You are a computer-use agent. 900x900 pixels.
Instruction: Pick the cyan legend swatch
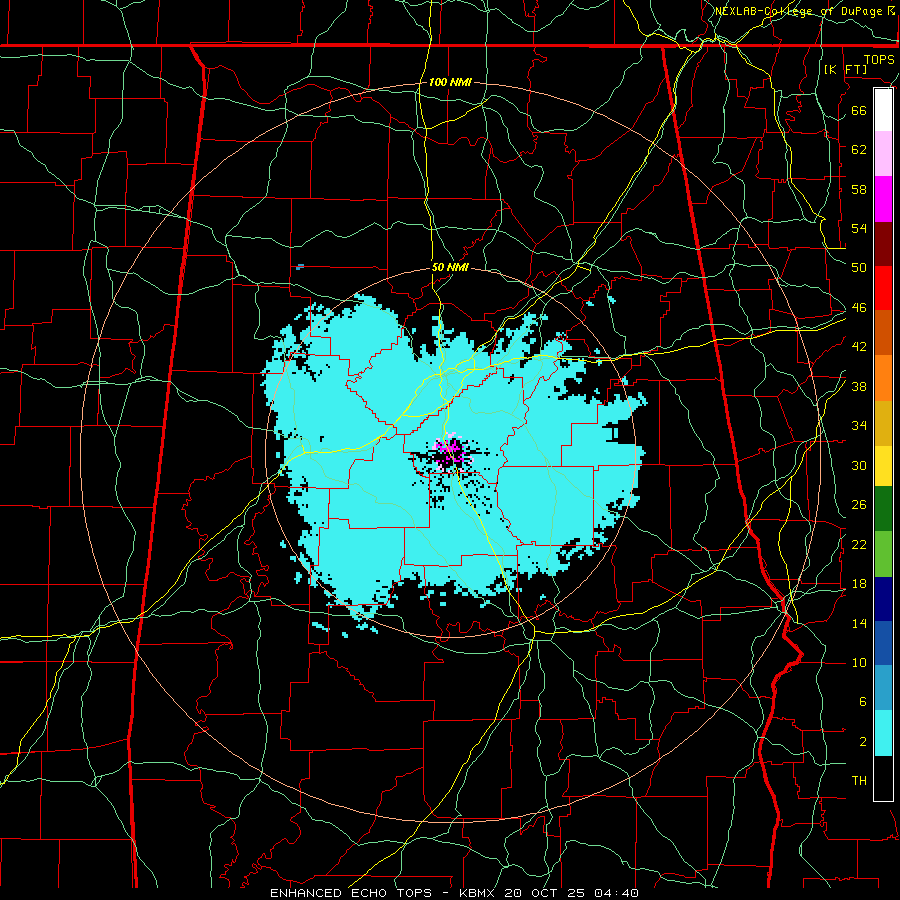[x=883, y=733]
